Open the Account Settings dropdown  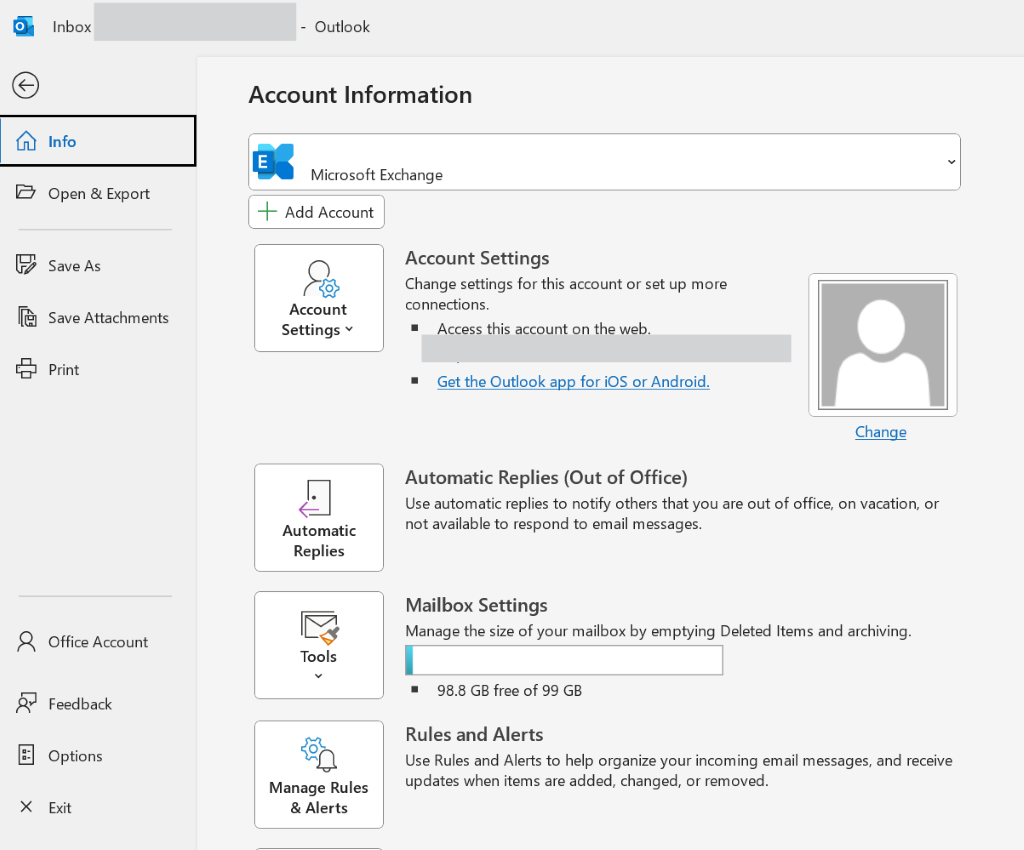pos(318,297)
